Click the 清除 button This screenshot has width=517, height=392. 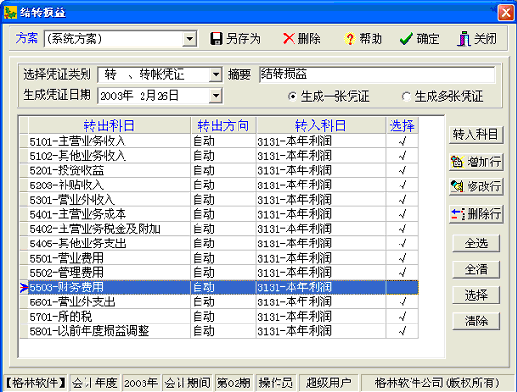tap(476, 321)
